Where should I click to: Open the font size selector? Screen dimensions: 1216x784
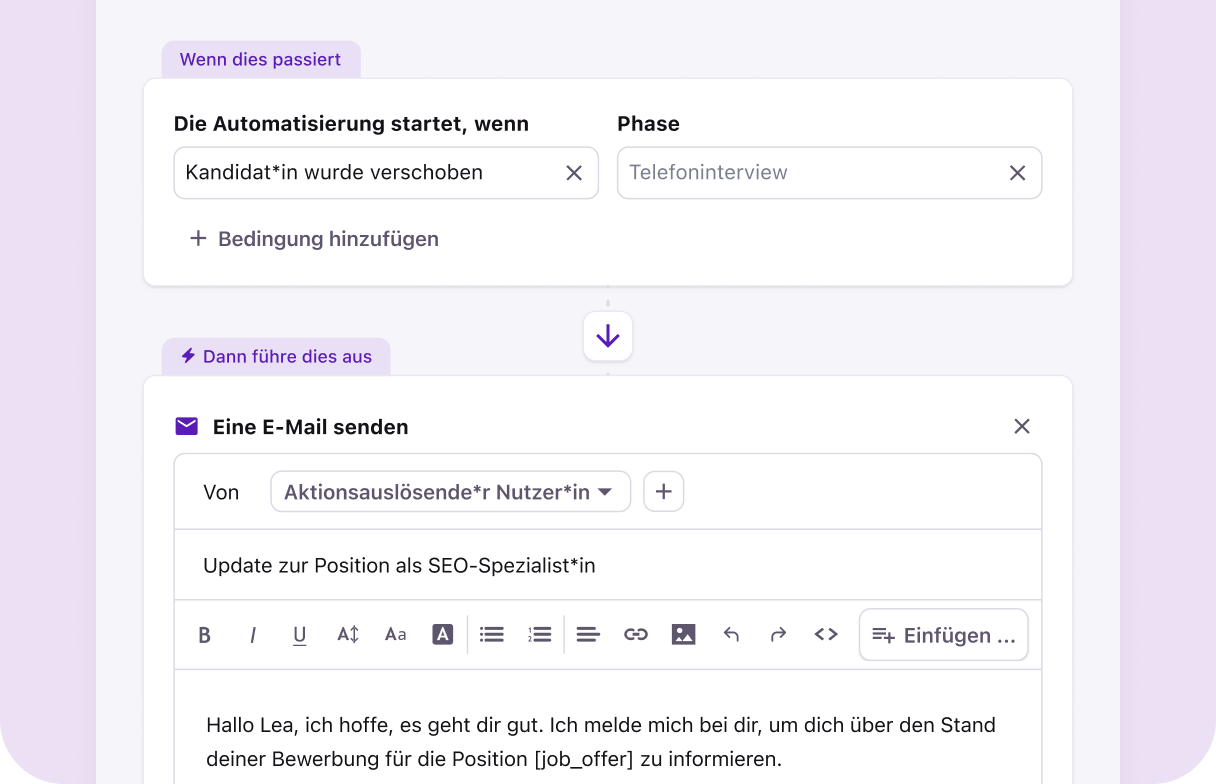click(x=395, y=634)
